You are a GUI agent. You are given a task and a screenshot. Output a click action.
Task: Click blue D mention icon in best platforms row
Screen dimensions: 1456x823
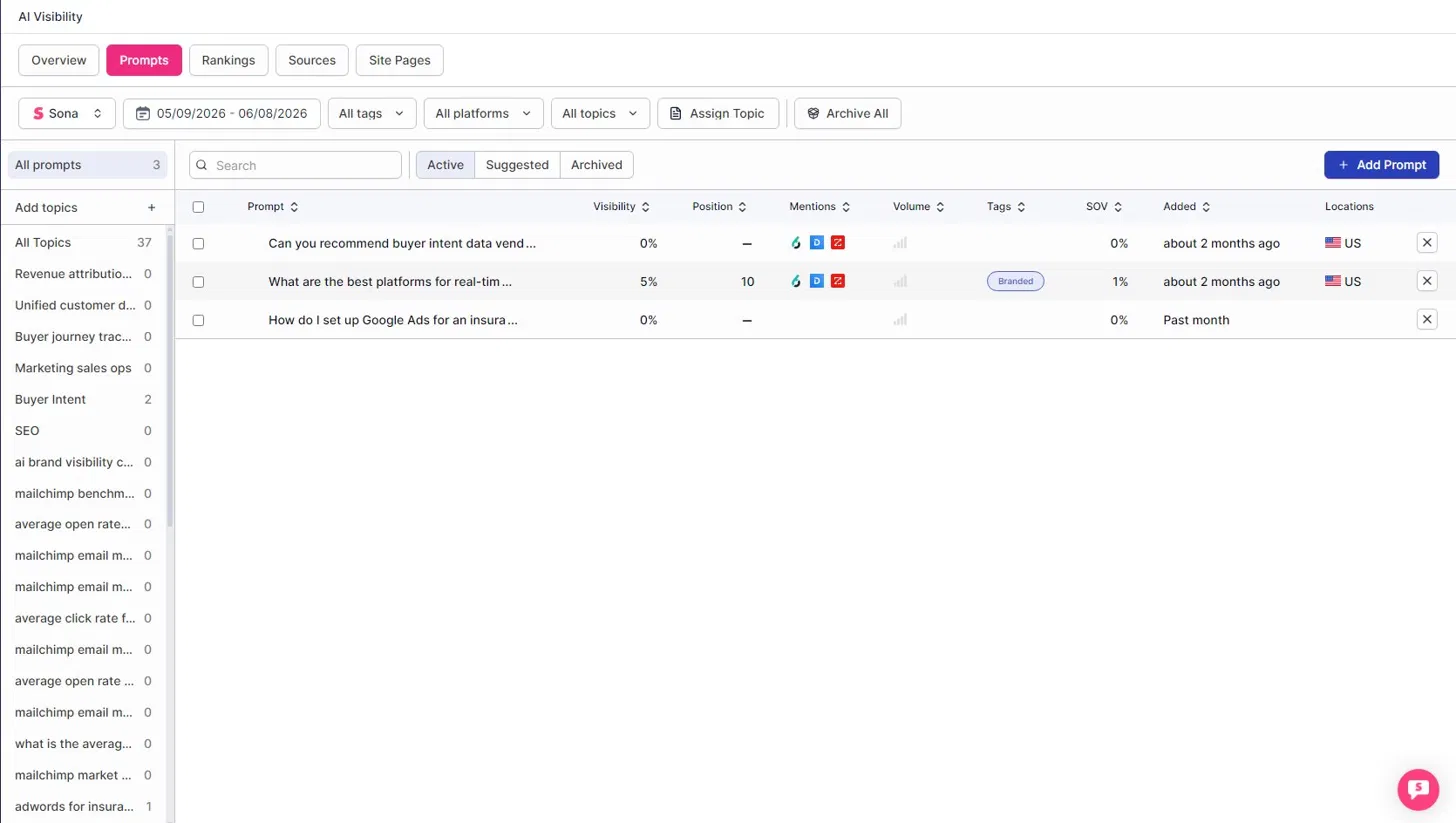(x=817, y=281)
